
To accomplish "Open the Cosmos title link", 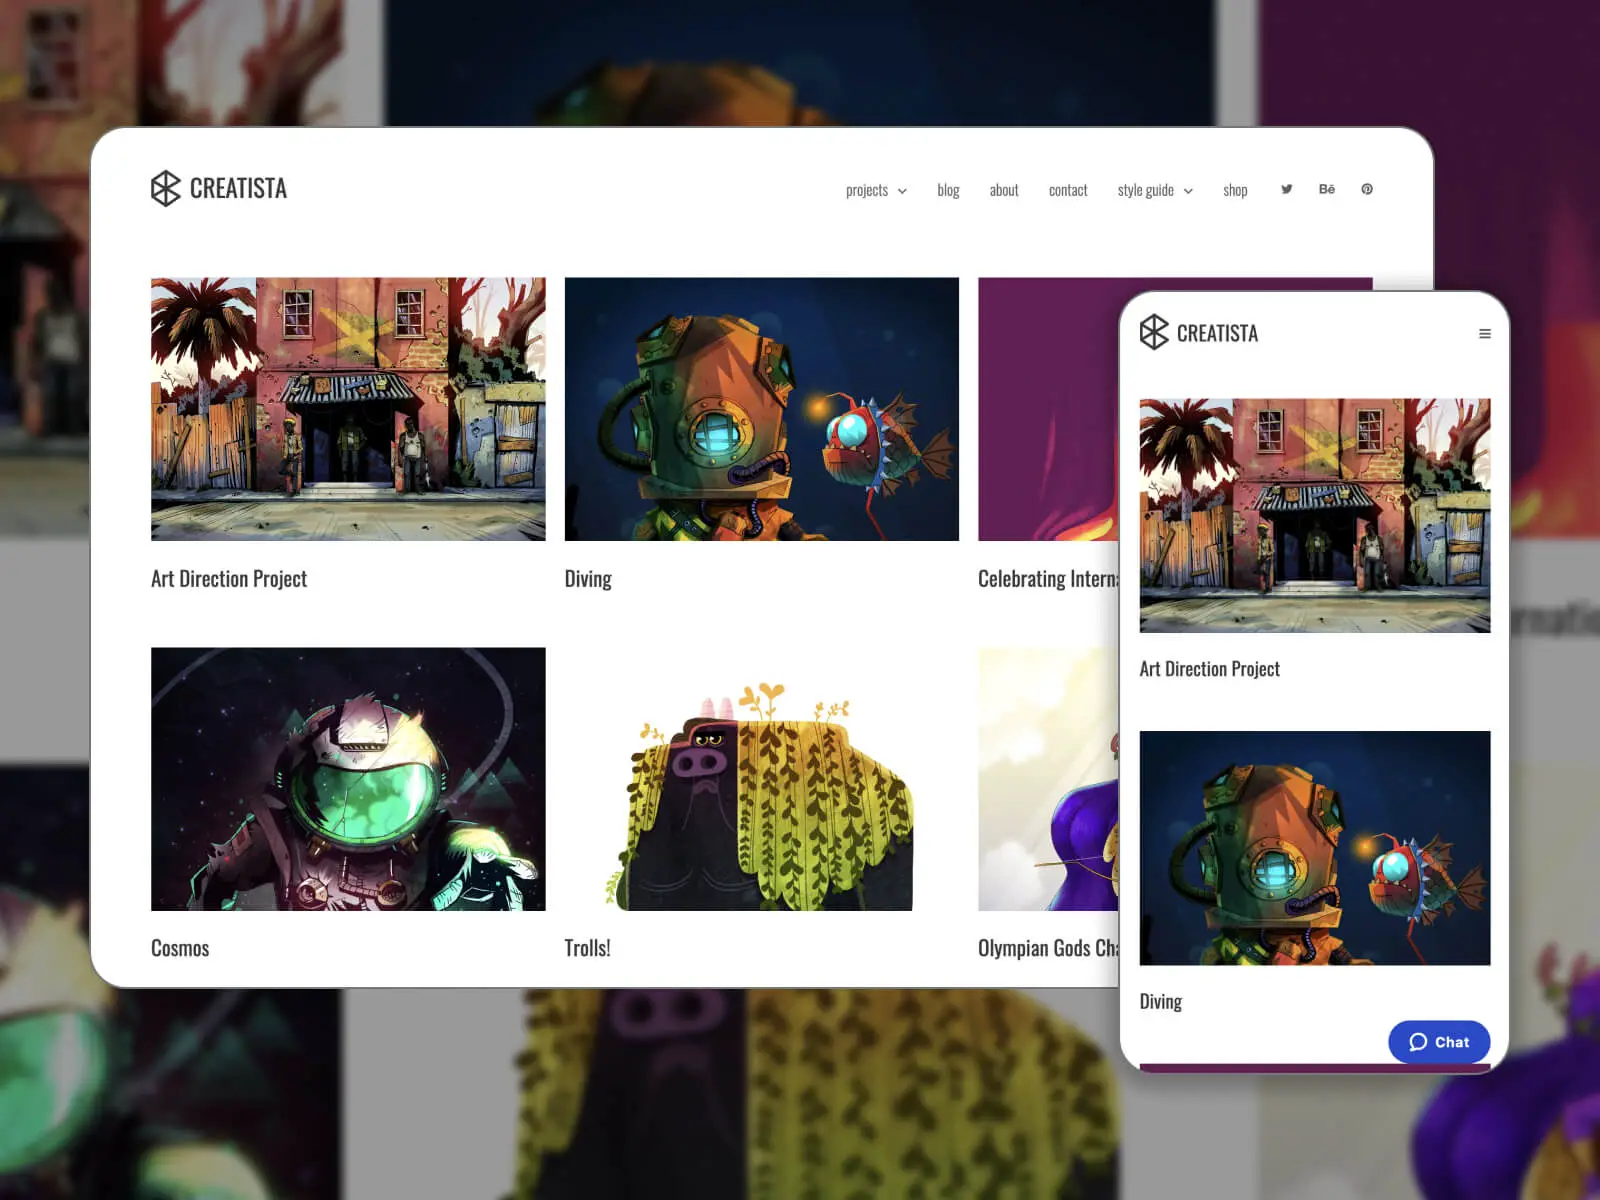I will click(x=180, y=948).
